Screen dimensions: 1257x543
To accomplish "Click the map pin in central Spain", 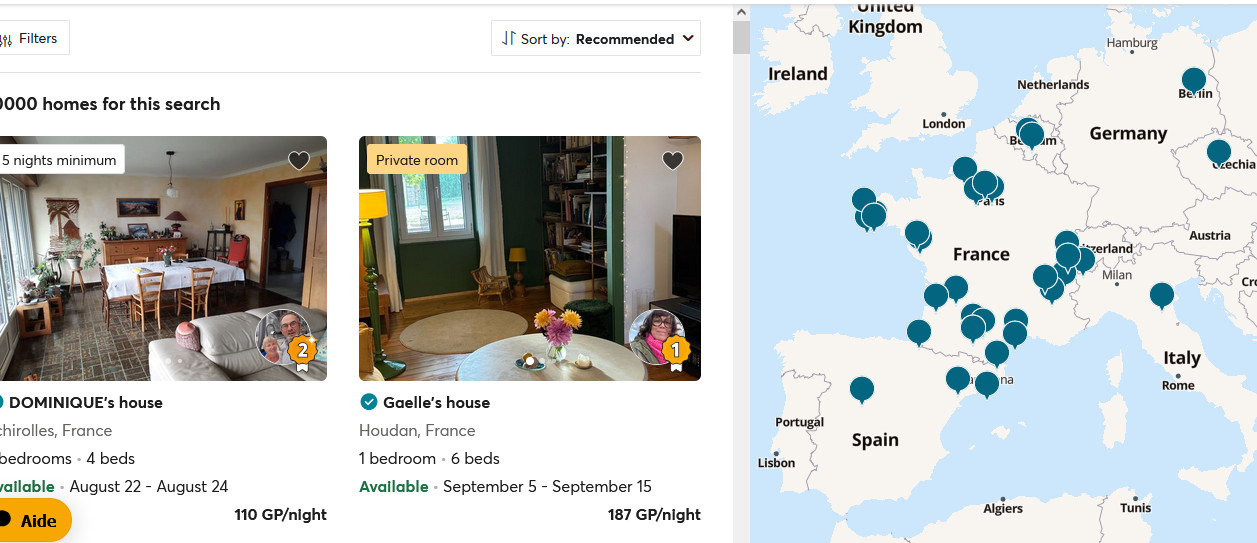I will point(861,388).
